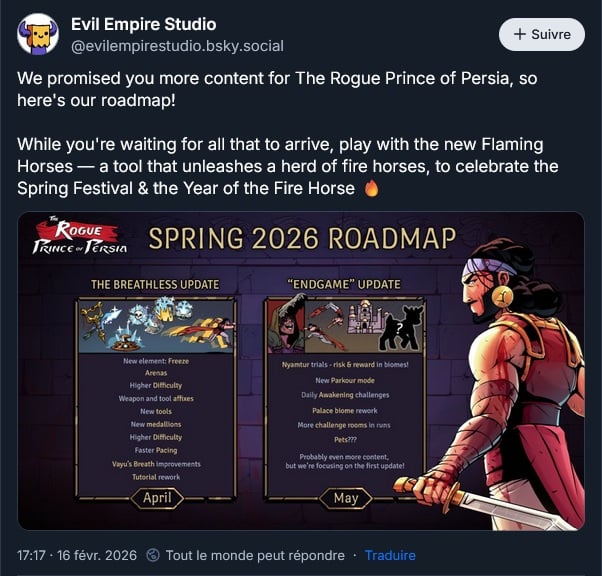Screen dimensions: 602x576
Task: Click the @evilempirestudio.bsky.social handle
Action: [177, 46]
